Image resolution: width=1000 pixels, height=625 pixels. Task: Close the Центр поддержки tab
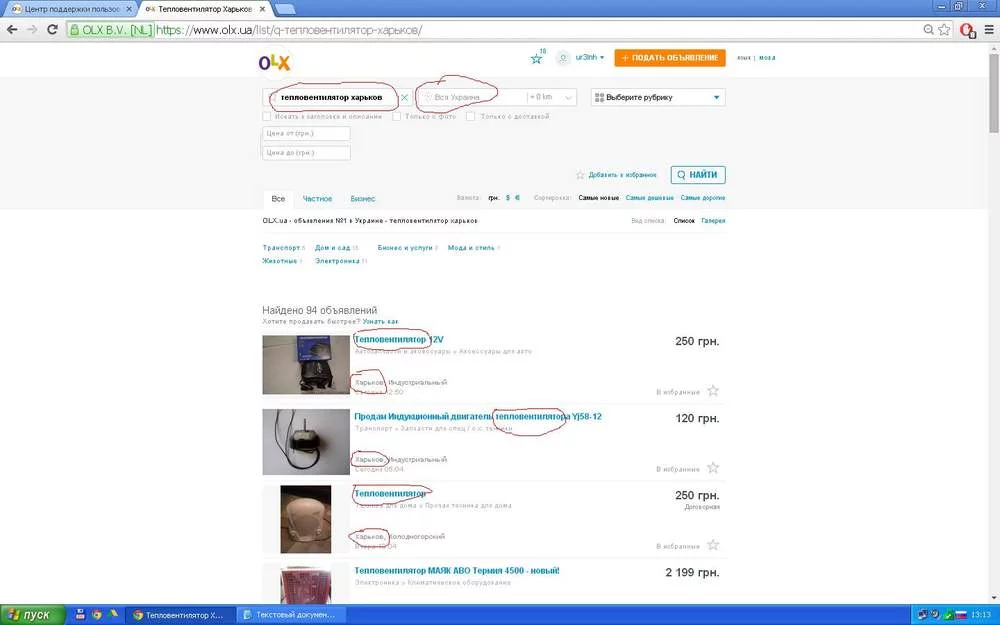pos(129,10)
